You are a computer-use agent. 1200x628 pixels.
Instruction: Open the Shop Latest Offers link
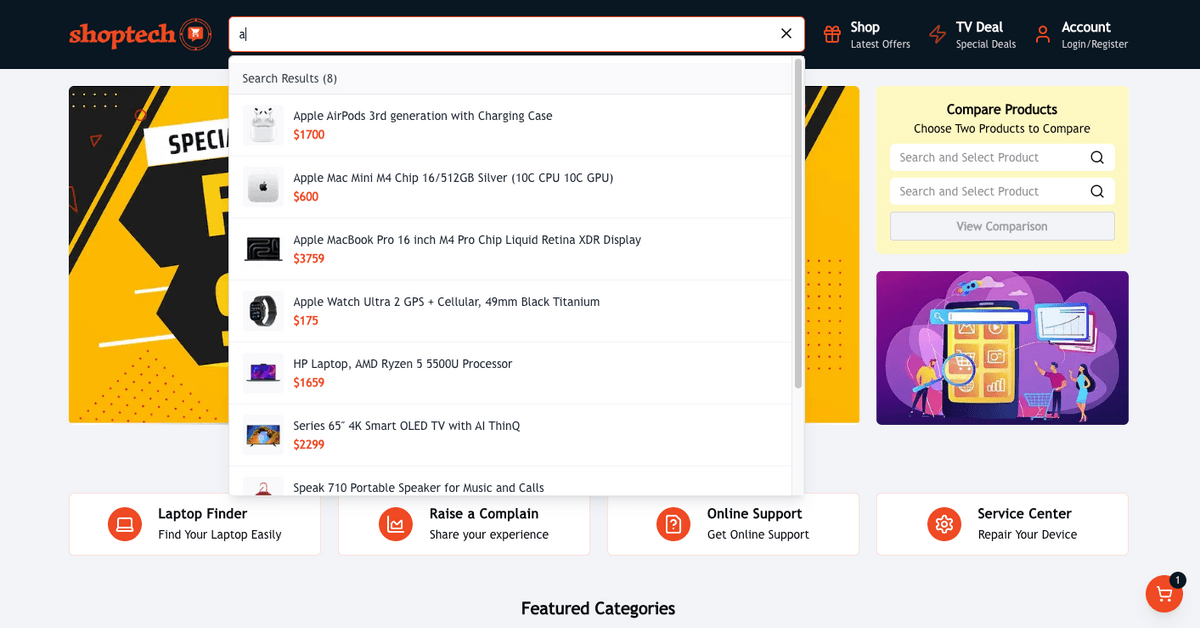coord(867,34)
